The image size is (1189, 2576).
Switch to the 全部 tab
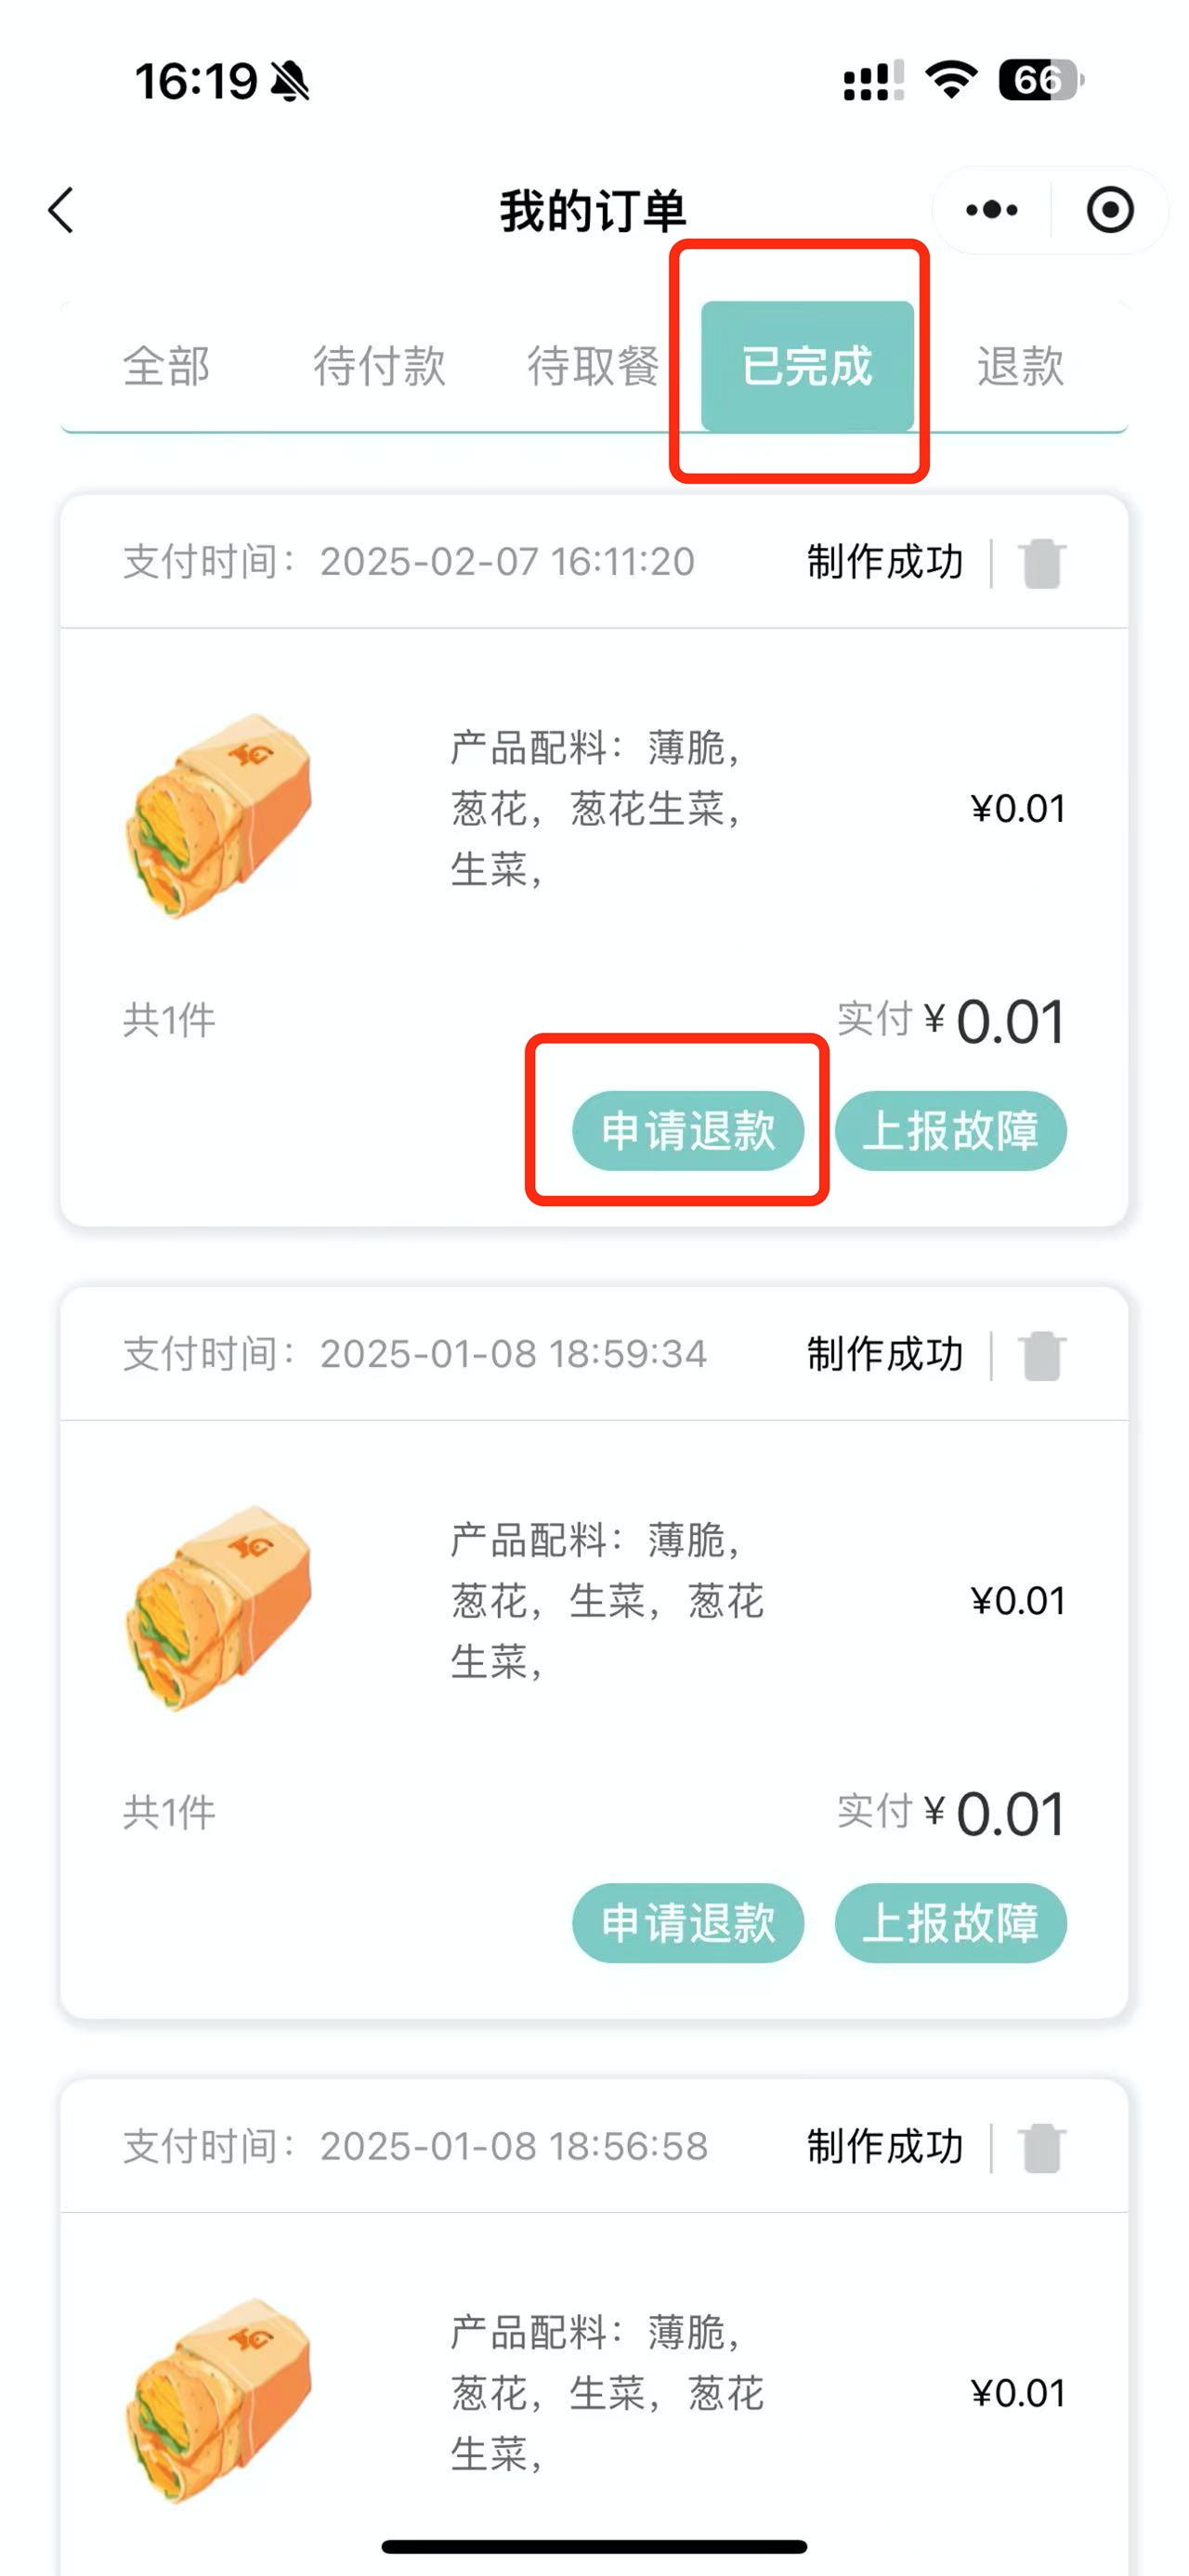coord(166,366)
